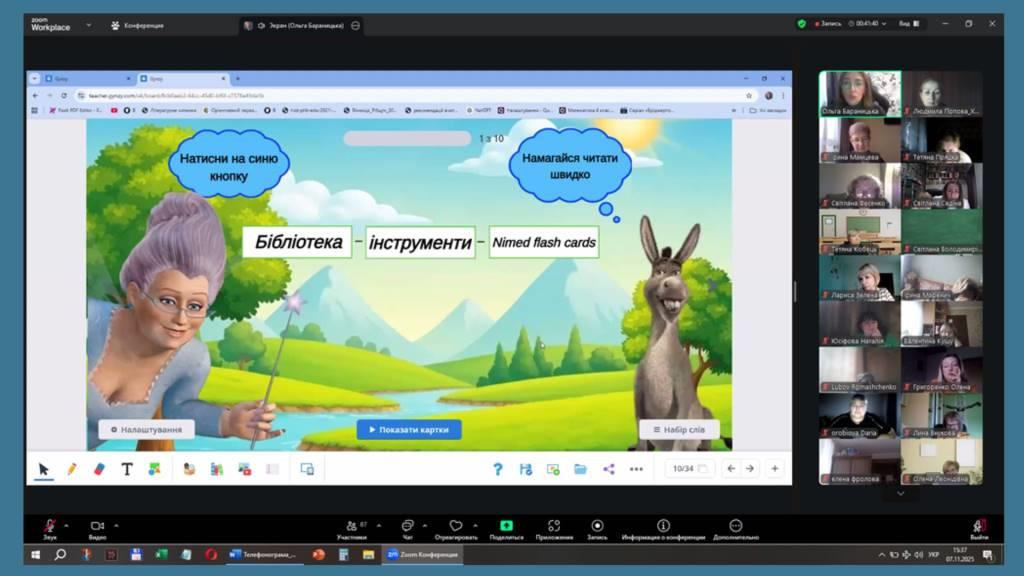This screenshot has height=576, width=1024.
Task: Expand the video options arrow next to camera
Action: pyautogui.click(x=116, y=524)
